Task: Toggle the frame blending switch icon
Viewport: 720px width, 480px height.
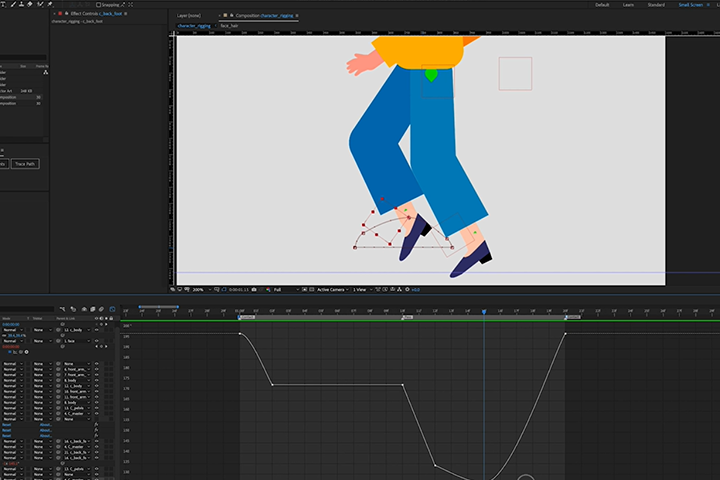Action: (92, 309)
